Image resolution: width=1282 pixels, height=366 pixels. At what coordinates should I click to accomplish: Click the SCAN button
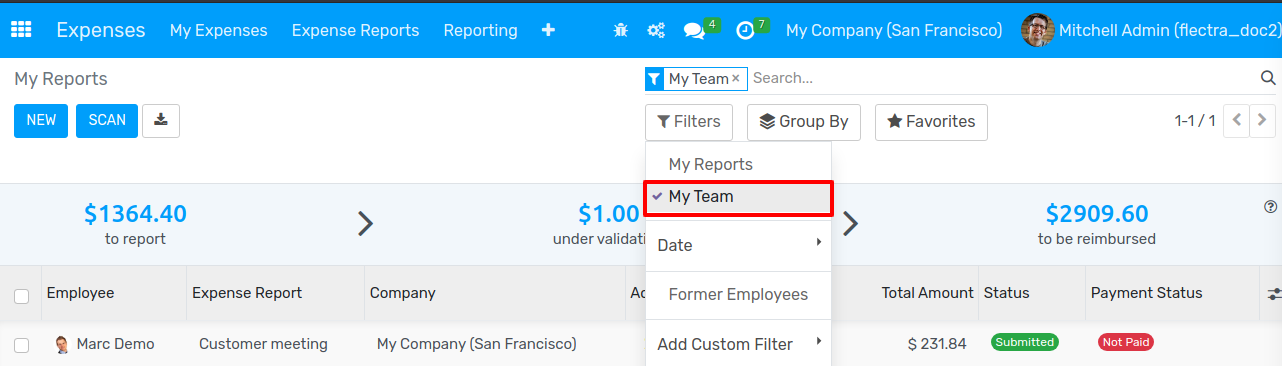tap(107, 120)
